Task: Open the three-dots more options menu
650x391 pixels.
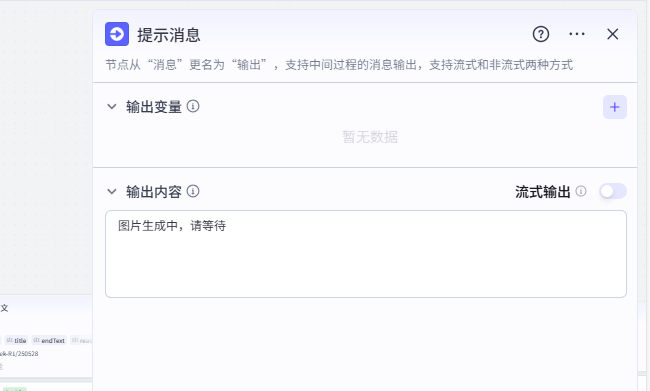Action: tap(577, 34)
